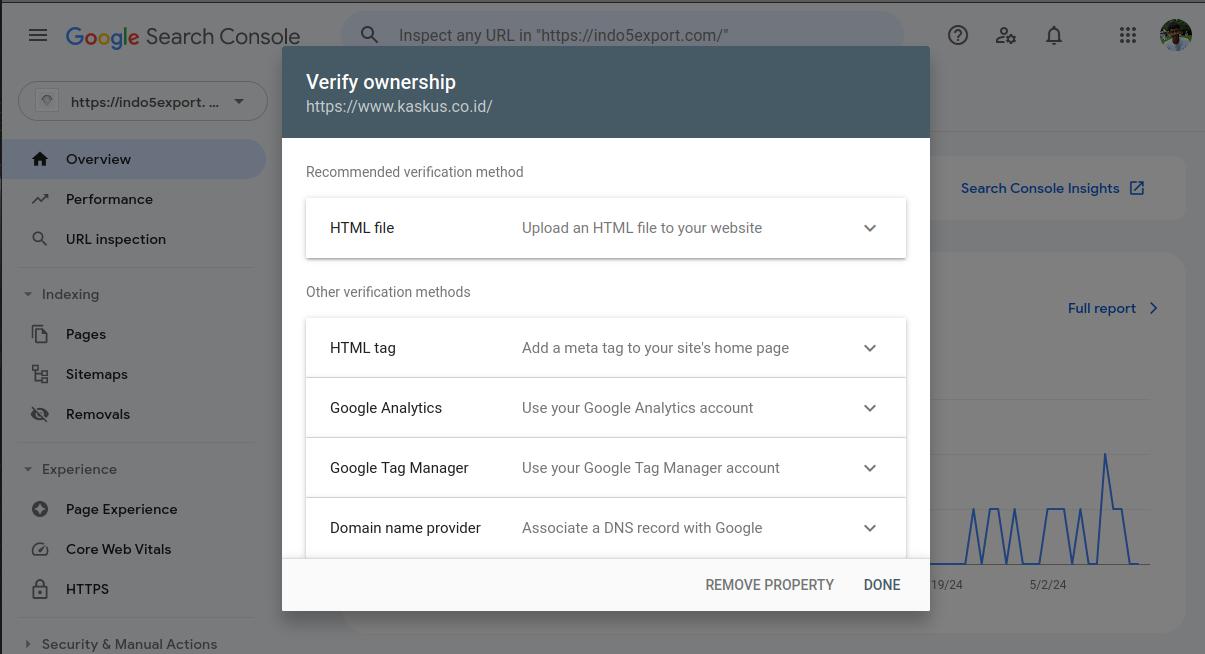Click the Pages documents icon

coord(40,334)
